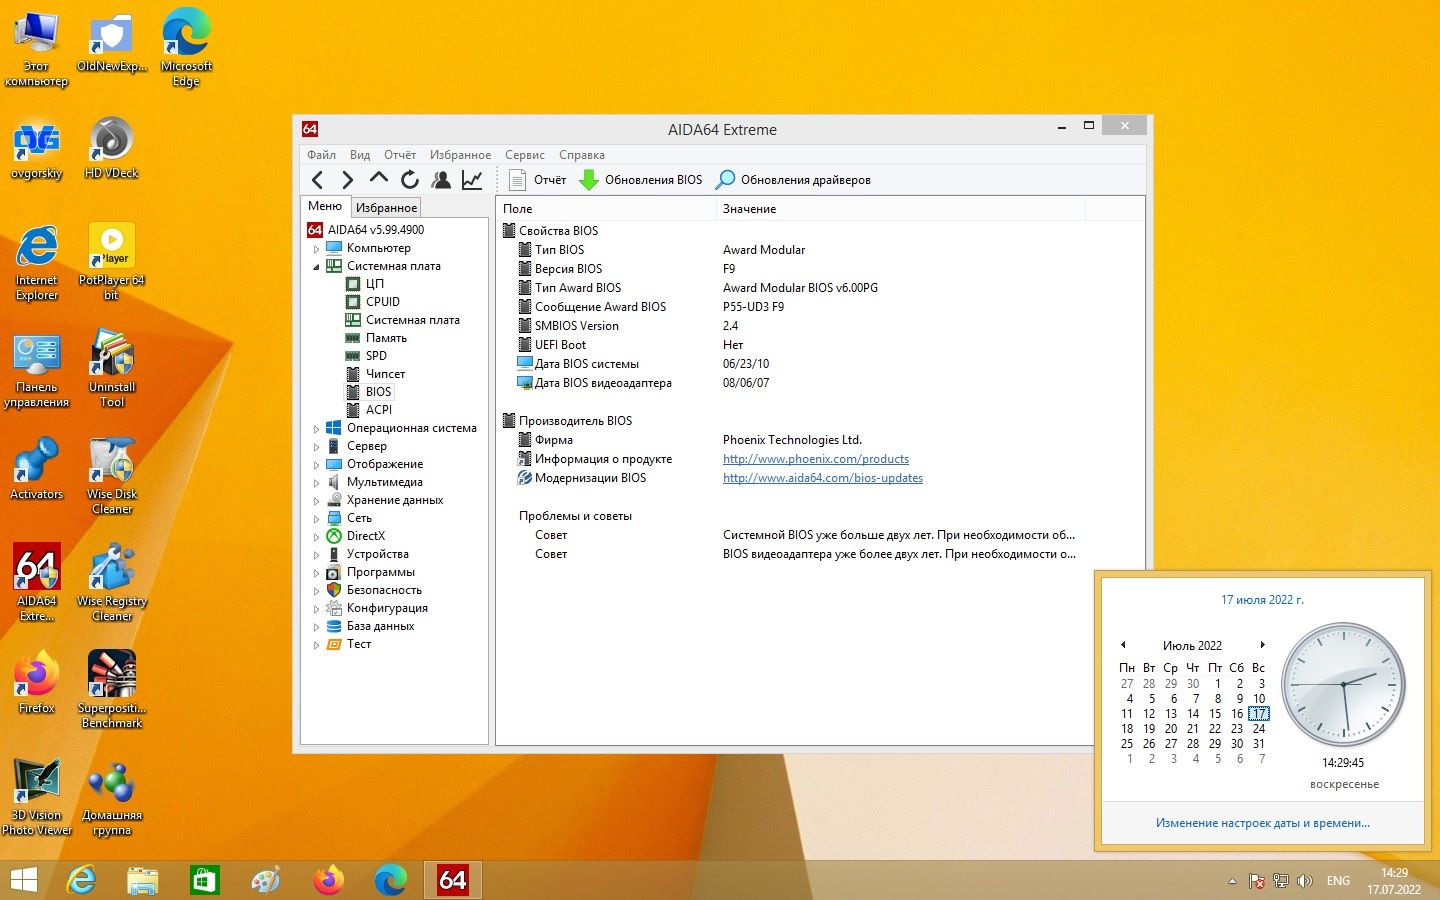Click the Forward navigation arrow in toolbar
This screenshot has width=1440, height=900.
(347, 180)
